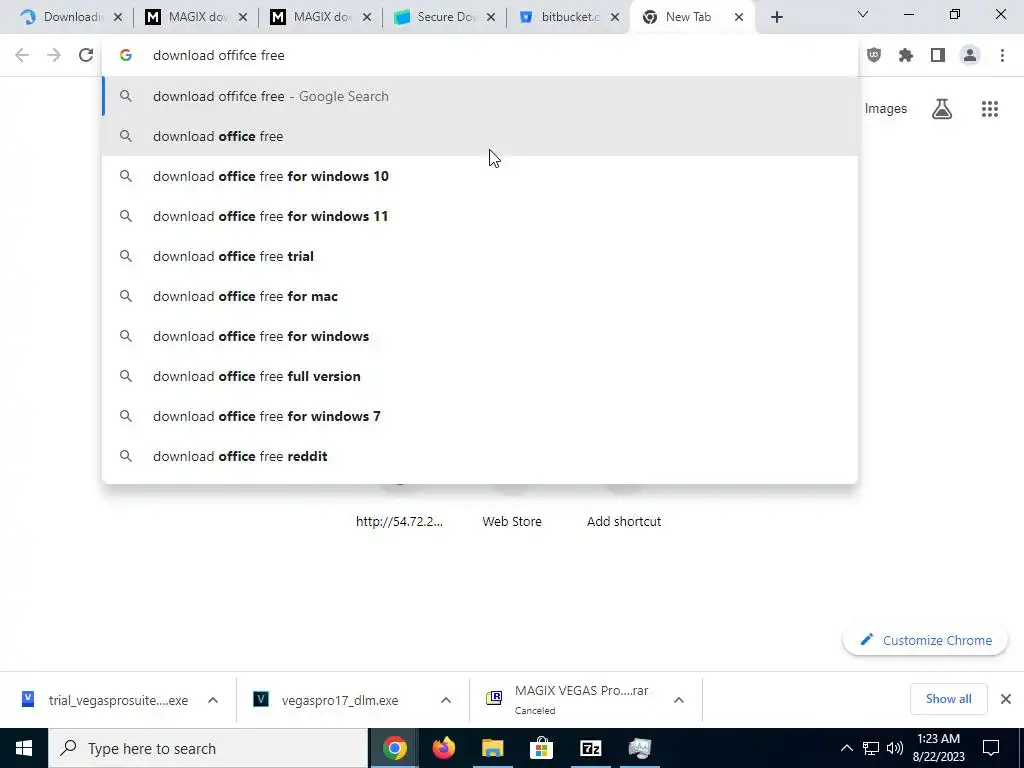Open the http://54.72.2... shortcut
The image size is (1024, 768).
(x=399, y=521)
